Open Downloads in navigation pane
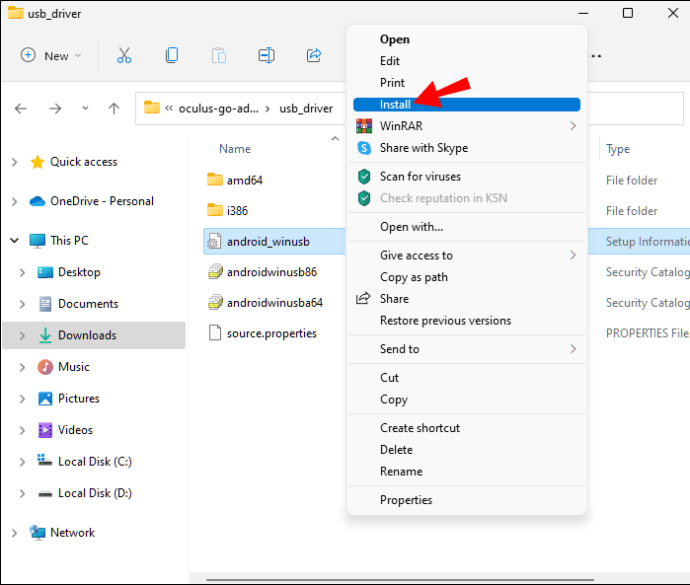Viewport: 690px width, 585px height. point(87,335)
